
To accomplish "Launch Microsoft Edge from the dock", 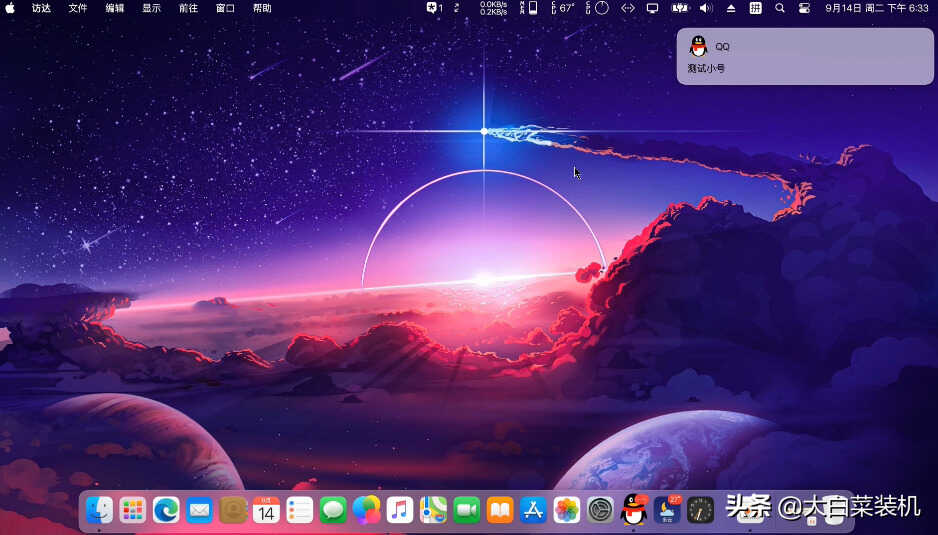I will tap(166, 510).
